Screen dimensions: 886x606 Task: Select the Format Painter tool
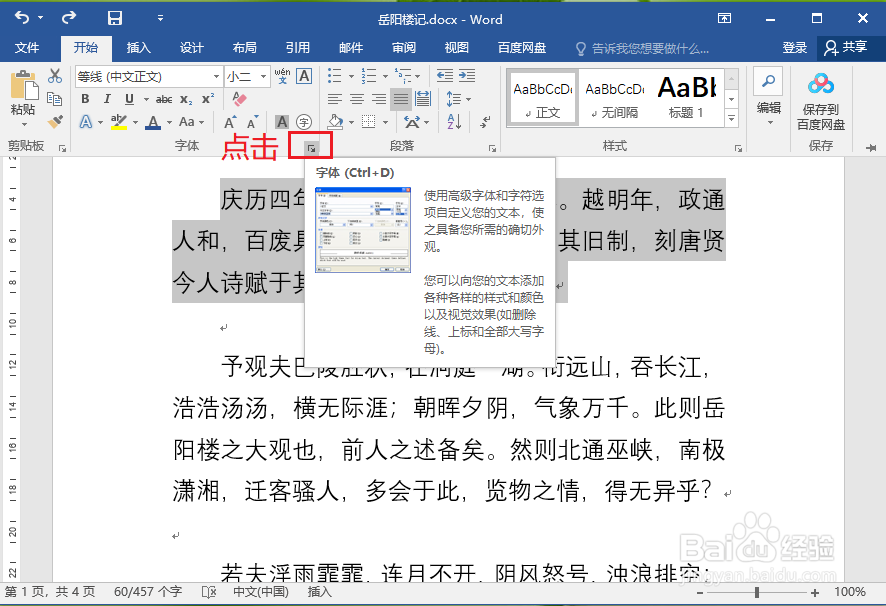tap(55, 121)
